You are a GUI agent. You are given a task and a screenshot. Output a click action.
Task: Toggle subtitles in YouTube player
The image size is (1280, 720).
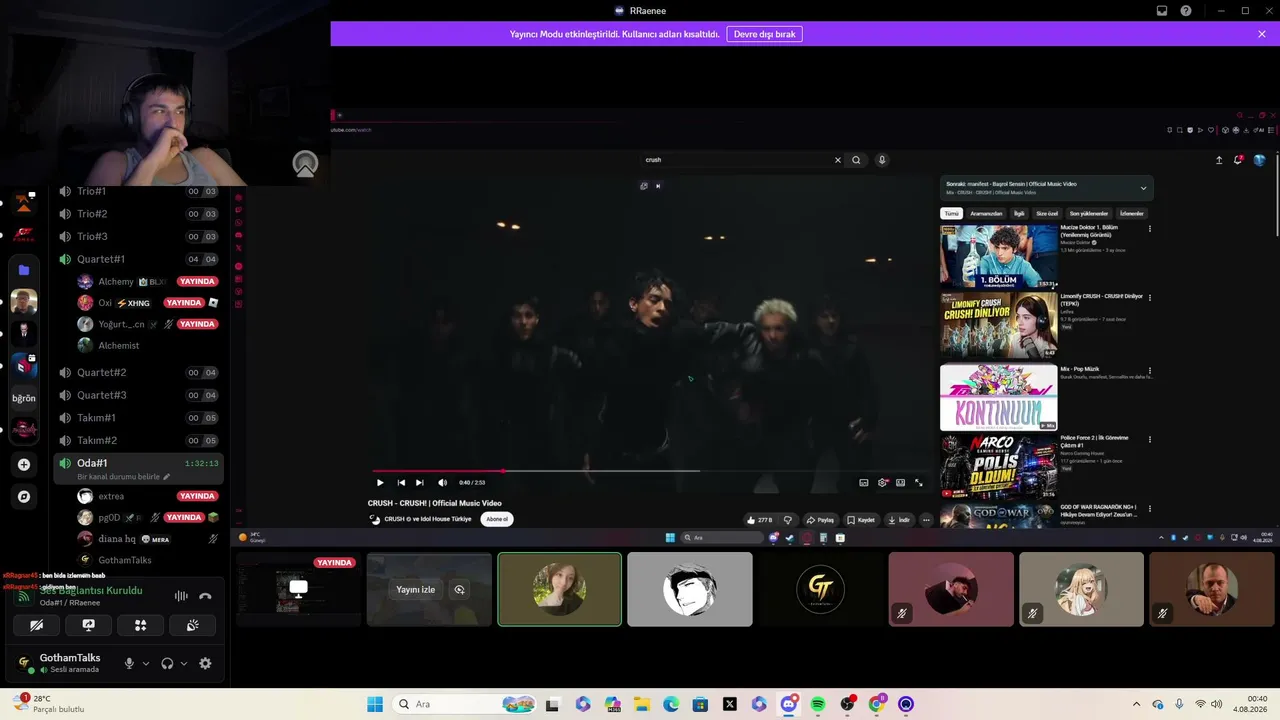click(x=864, y=482)
